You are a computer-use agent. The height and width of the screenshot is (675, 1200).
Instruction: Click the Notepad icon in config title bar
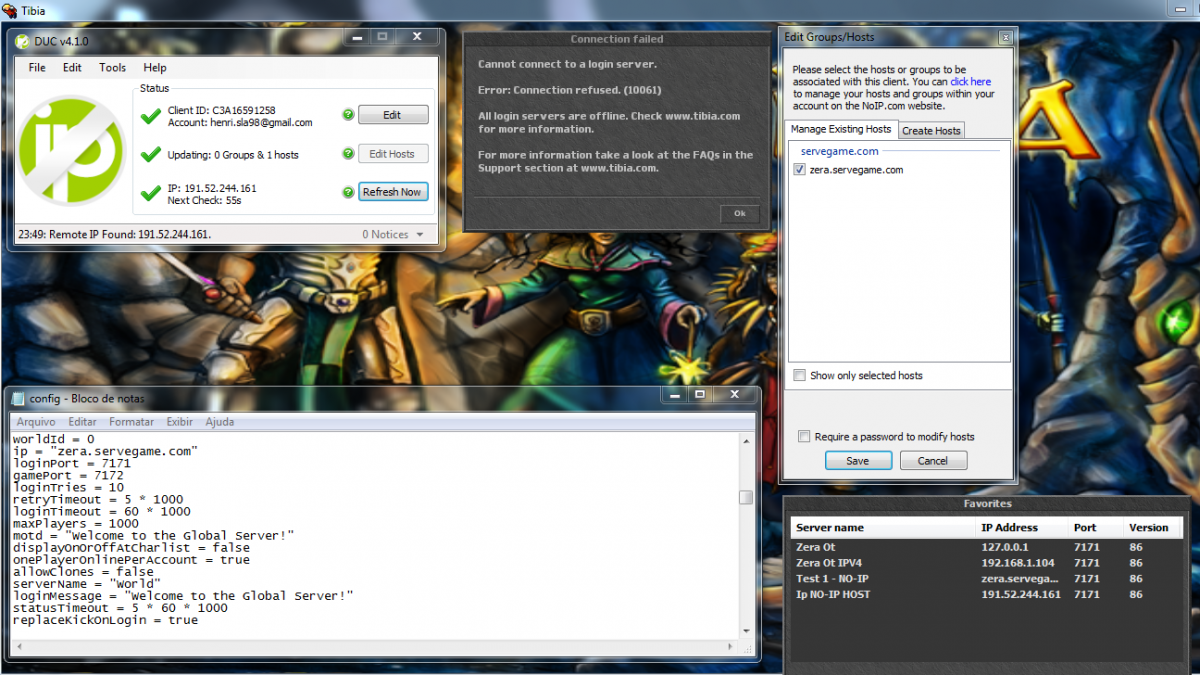tap(18, 398)
